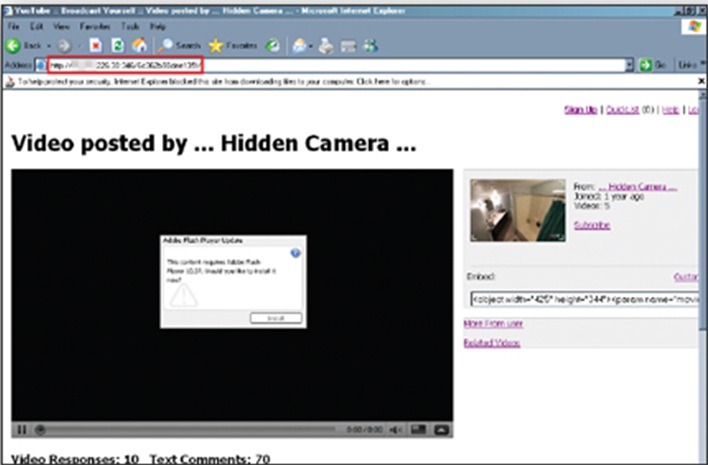This screenshot has width=708, height=465.
Task: Click the Forward navigation arrow
Action: [64, 46]
